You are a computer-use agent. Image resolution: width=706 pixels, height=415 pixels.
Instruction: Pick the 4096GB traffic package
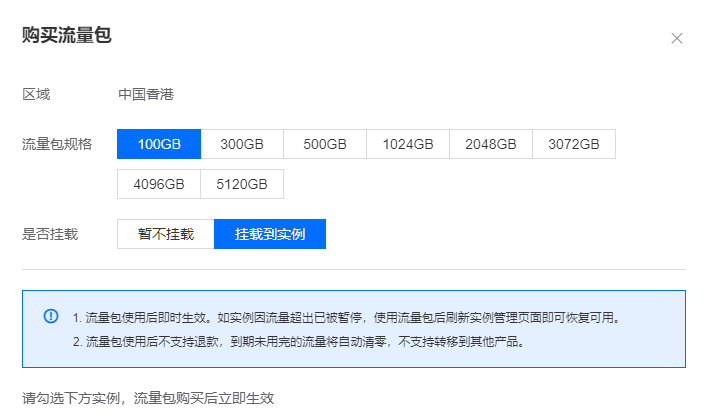(x=159, y=184)
